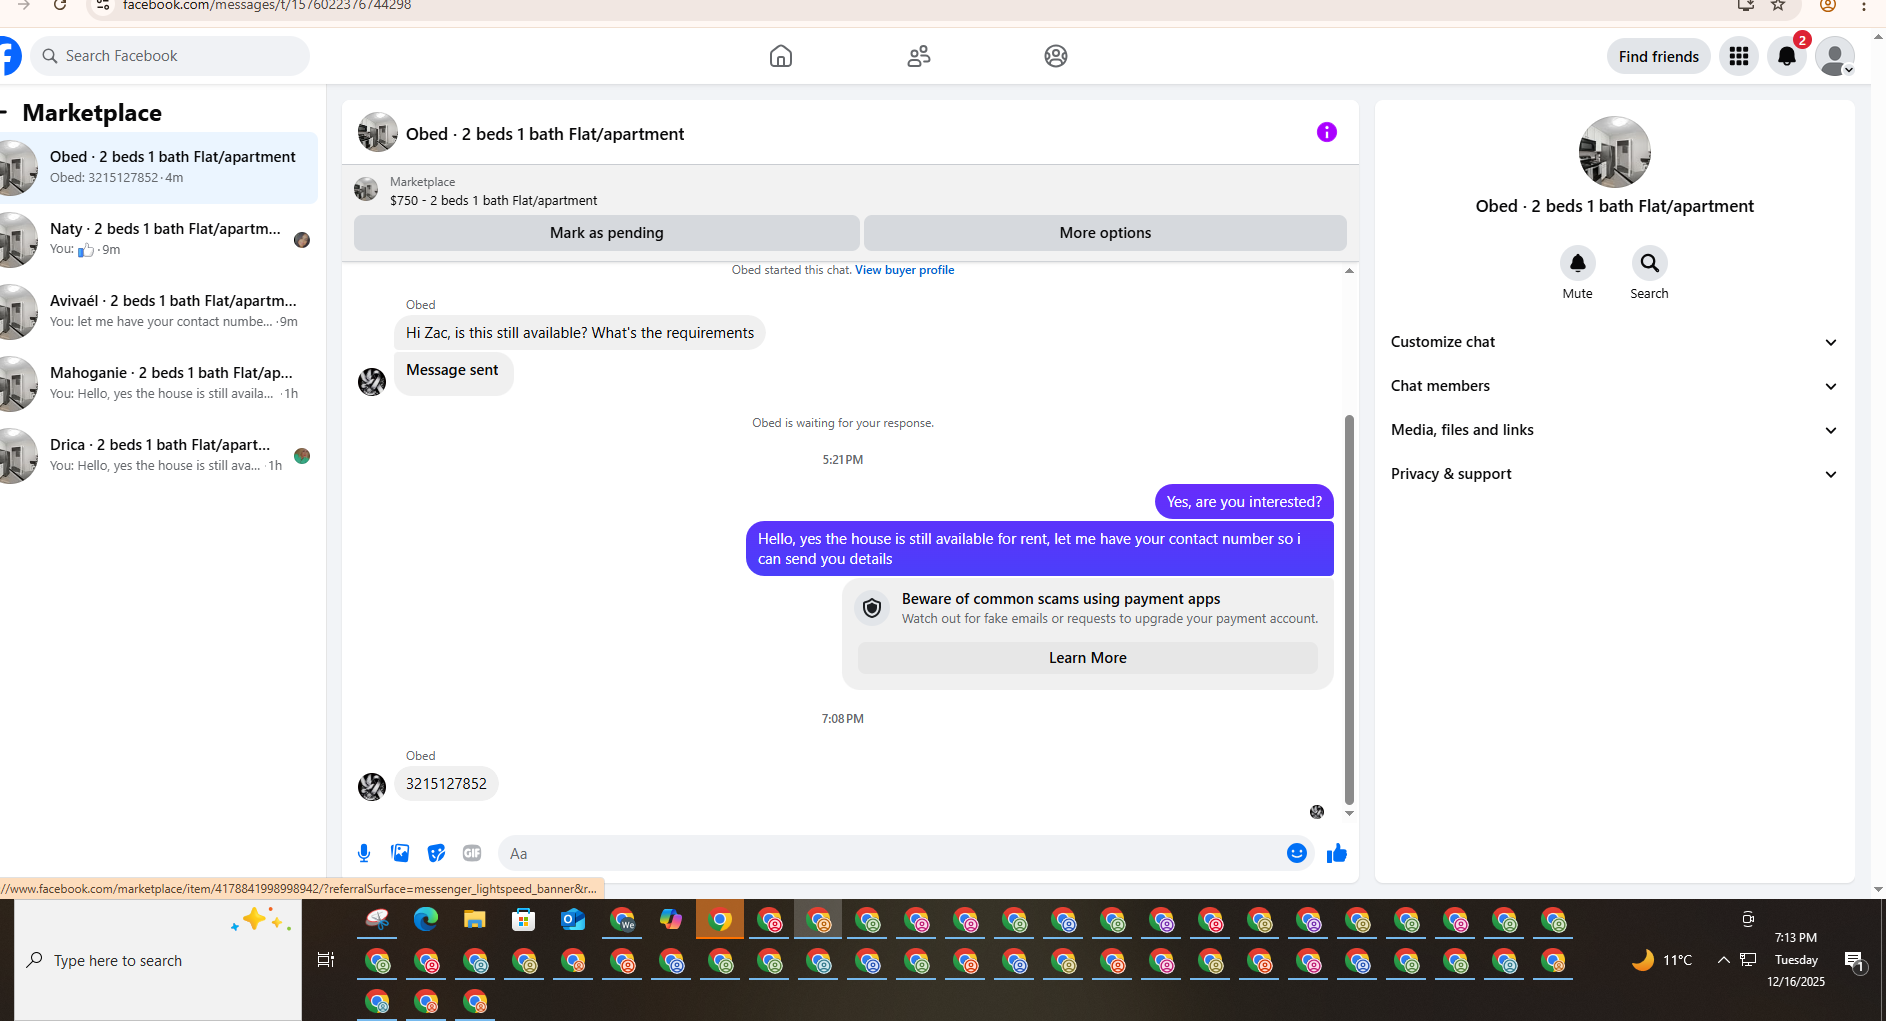Expand the Privacy & support section
This screenshot has height=1021, width=1886.
1614,474
